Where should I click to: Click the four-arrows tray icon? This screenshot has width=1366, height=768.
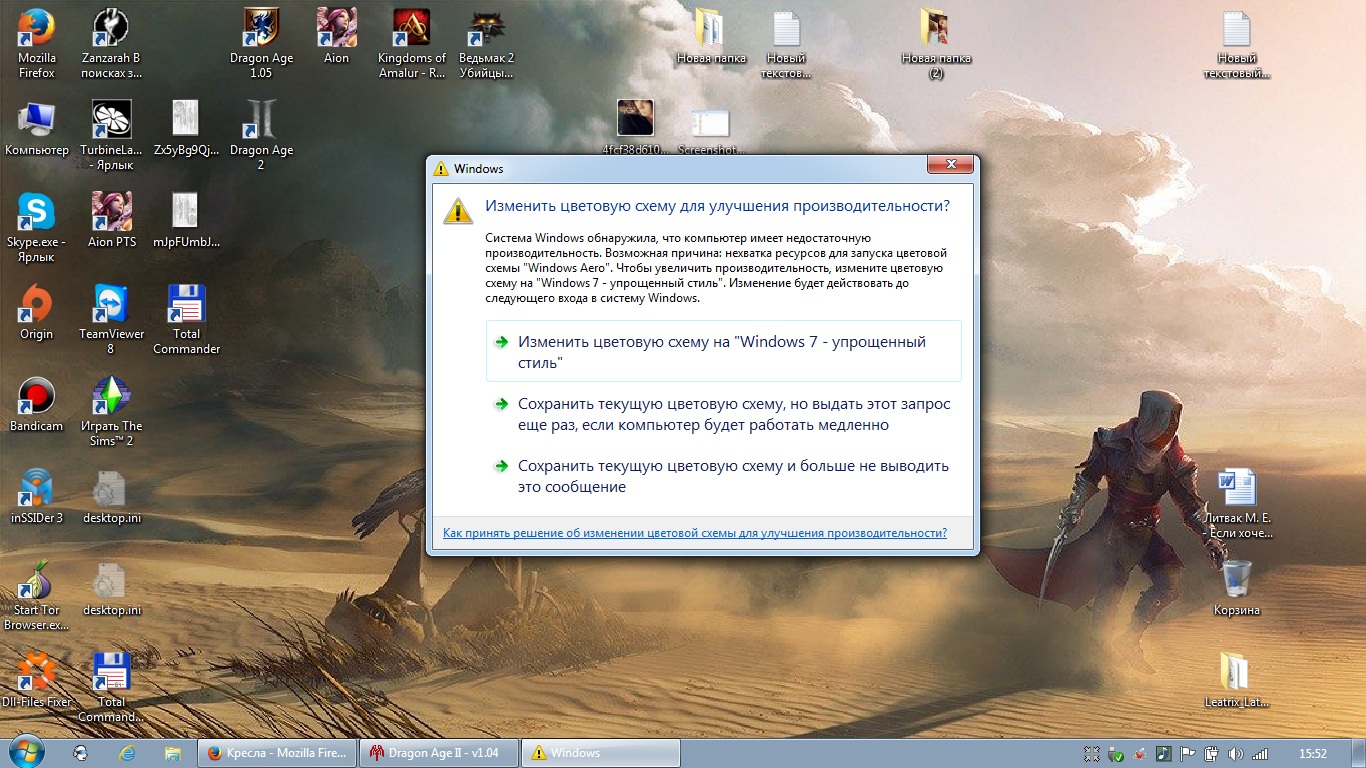pyautogui.click(x=1092, y=754)
